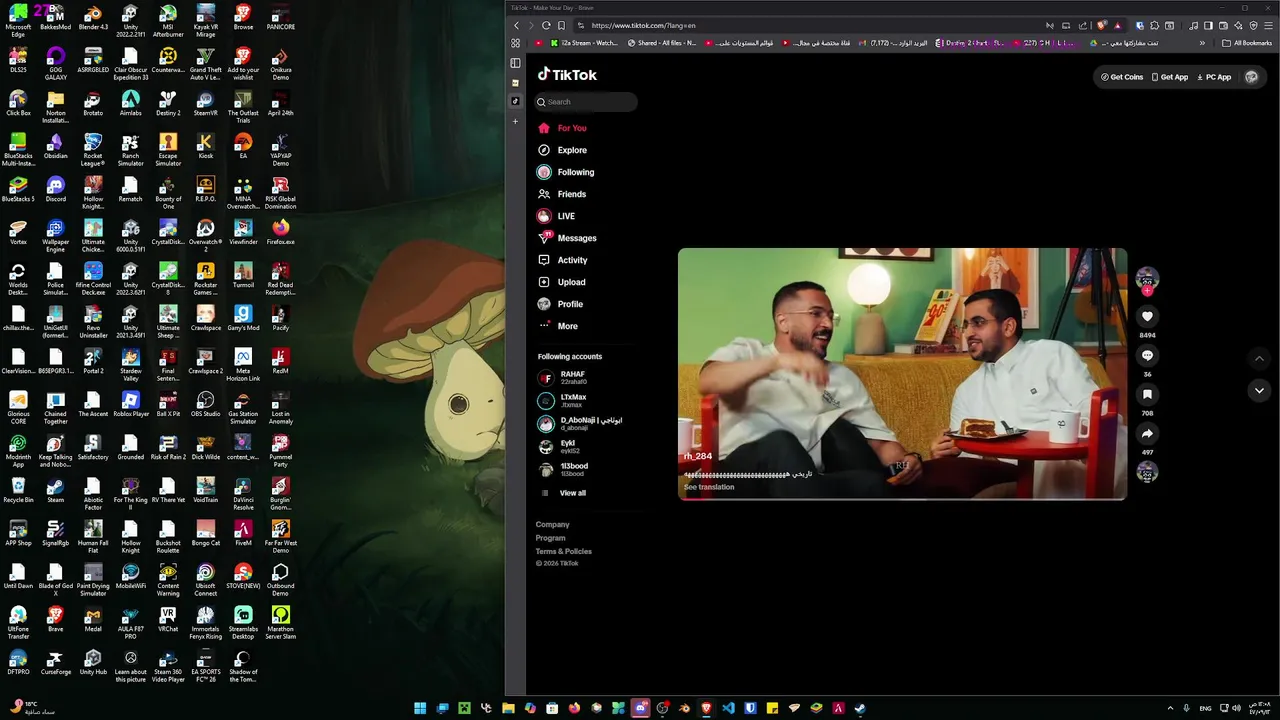Screen dimensions: 1280x720
Task: Open the Friends page
Action: point(563,194)
